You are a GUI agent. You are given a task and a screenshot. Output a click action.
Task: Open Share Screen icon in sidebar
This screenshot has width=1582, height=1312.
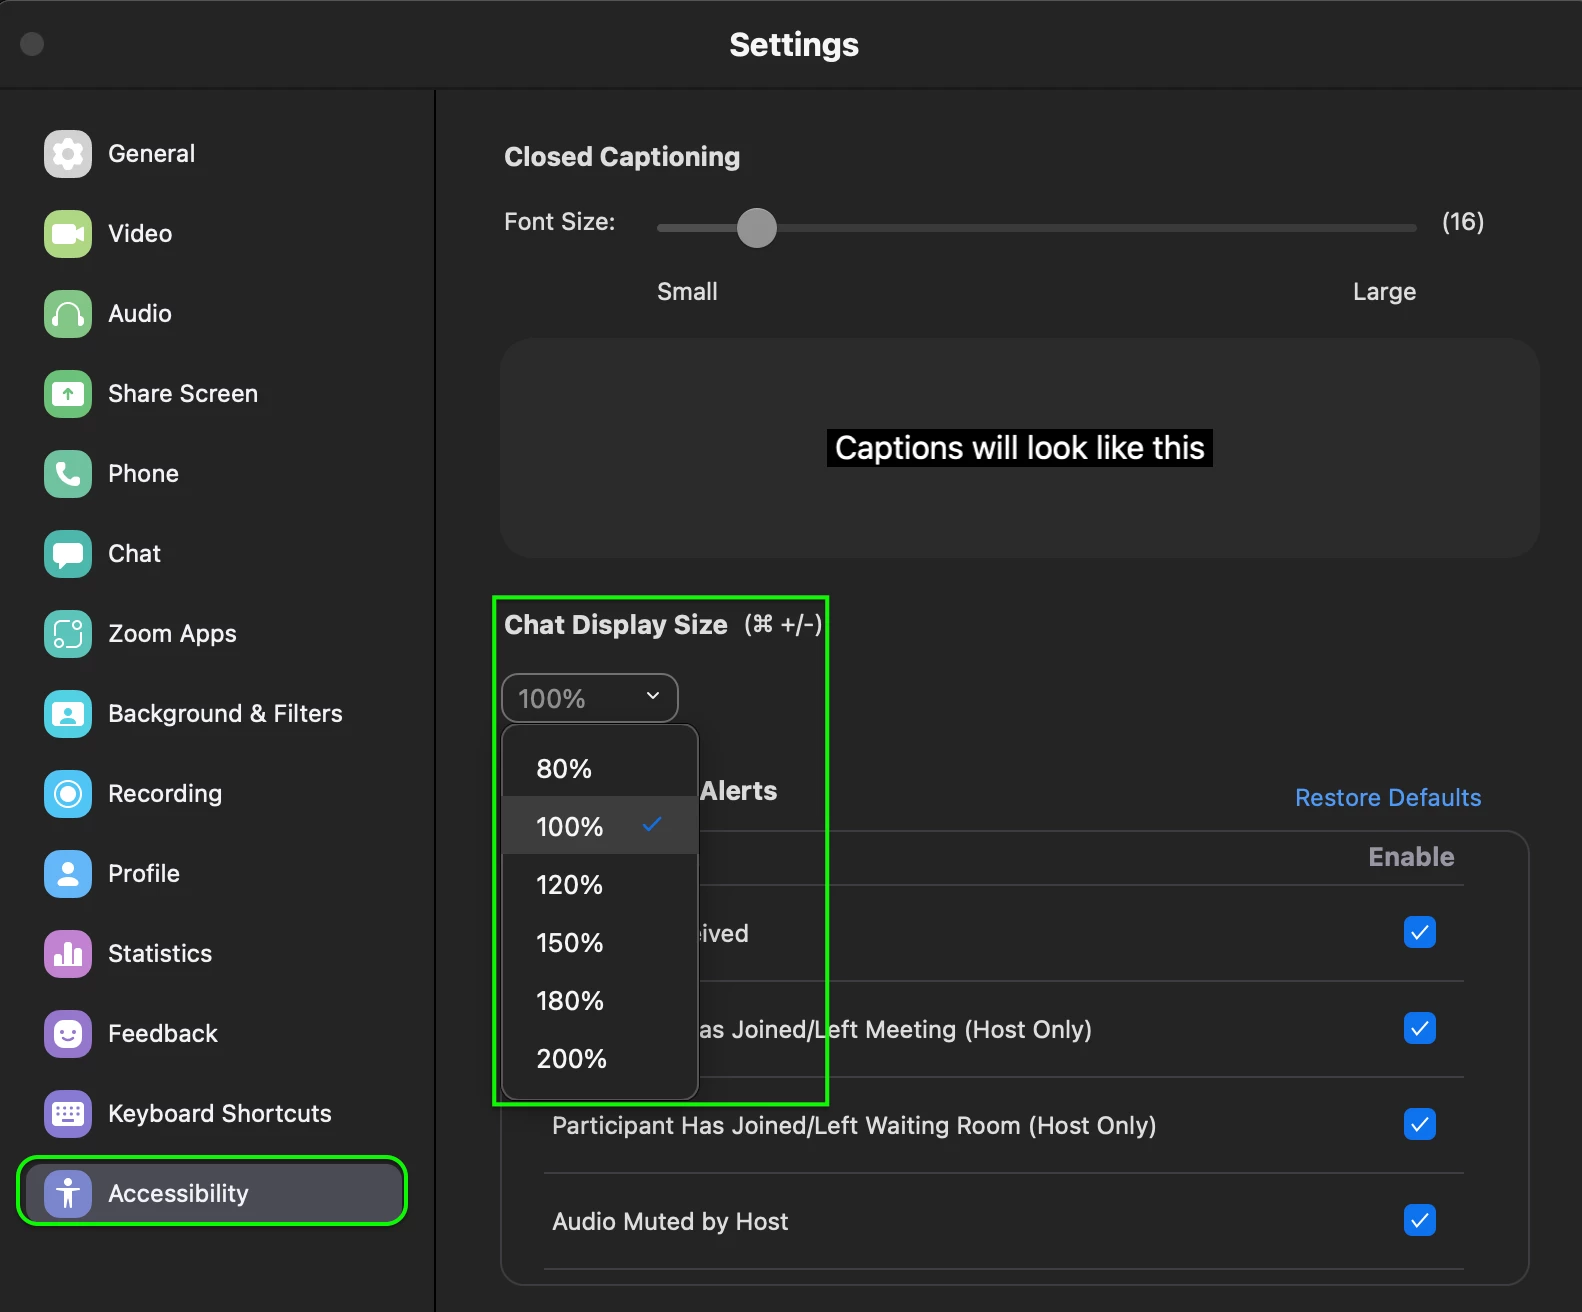68,394
